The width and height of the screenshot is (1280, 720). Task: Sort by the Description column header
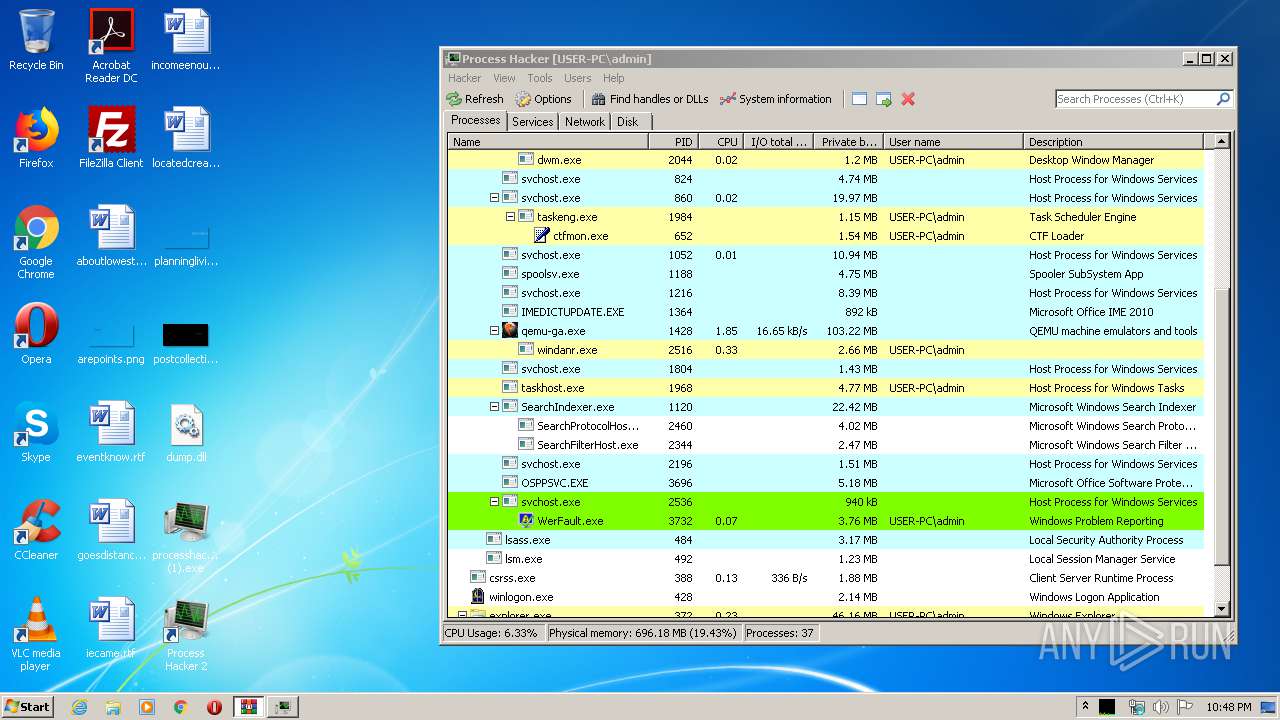[x=1114, y=142]
